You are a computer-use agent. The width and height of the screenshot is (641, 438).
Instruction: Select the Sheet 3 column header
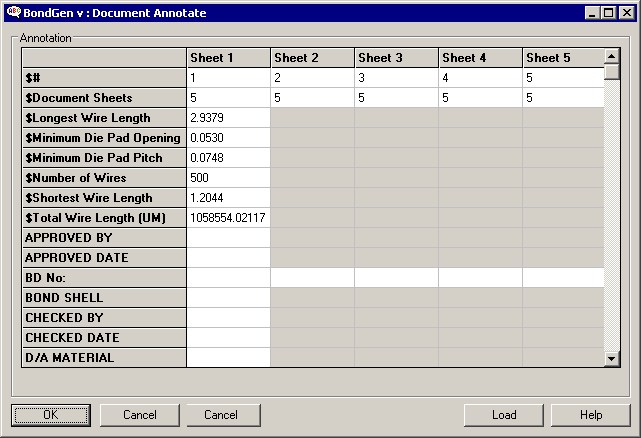[x=397, y=58]
